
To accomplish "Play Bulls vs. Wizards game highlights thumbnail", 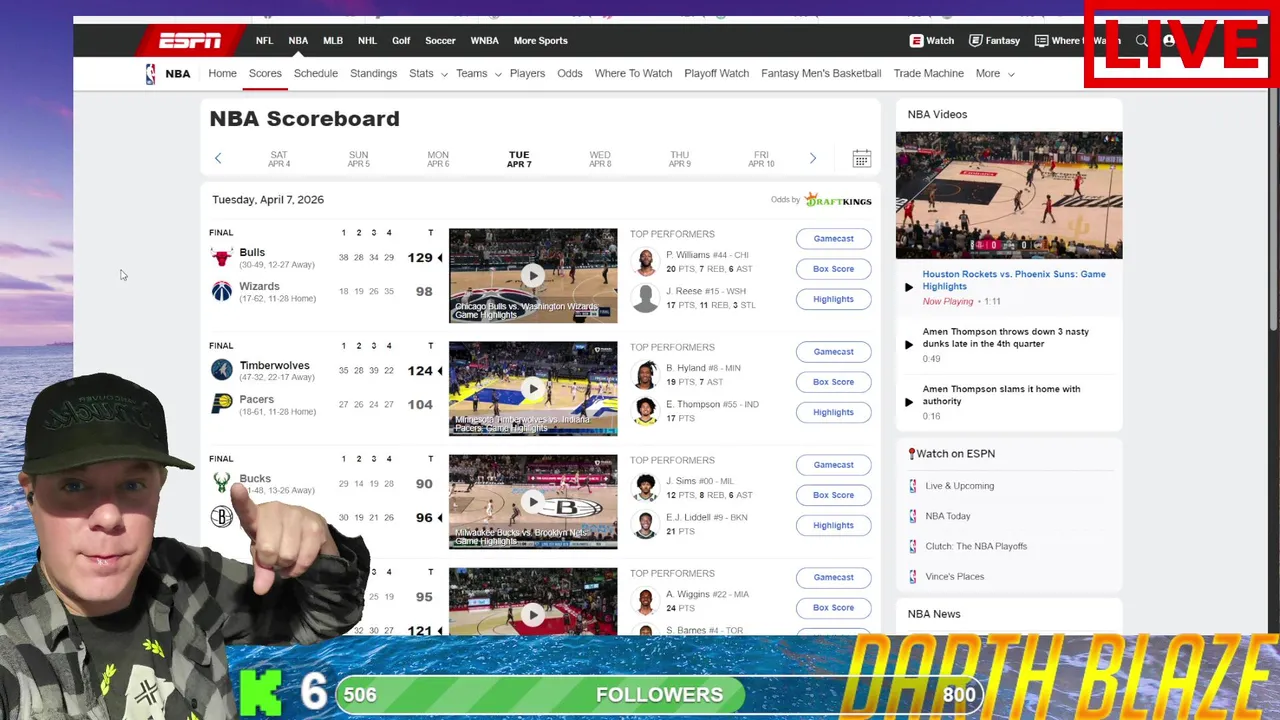I will [533, 276].
